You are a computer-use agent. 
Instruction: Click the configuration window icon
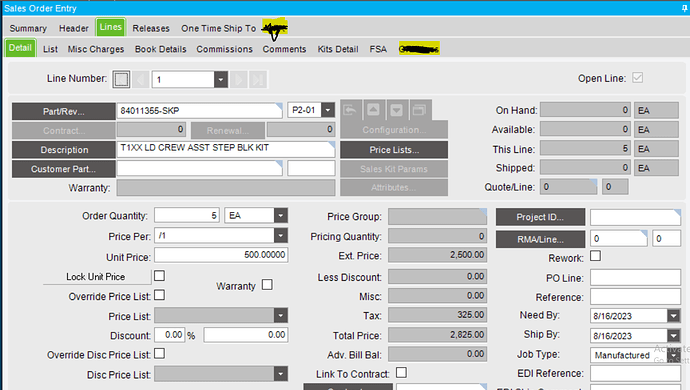(419, 110)
